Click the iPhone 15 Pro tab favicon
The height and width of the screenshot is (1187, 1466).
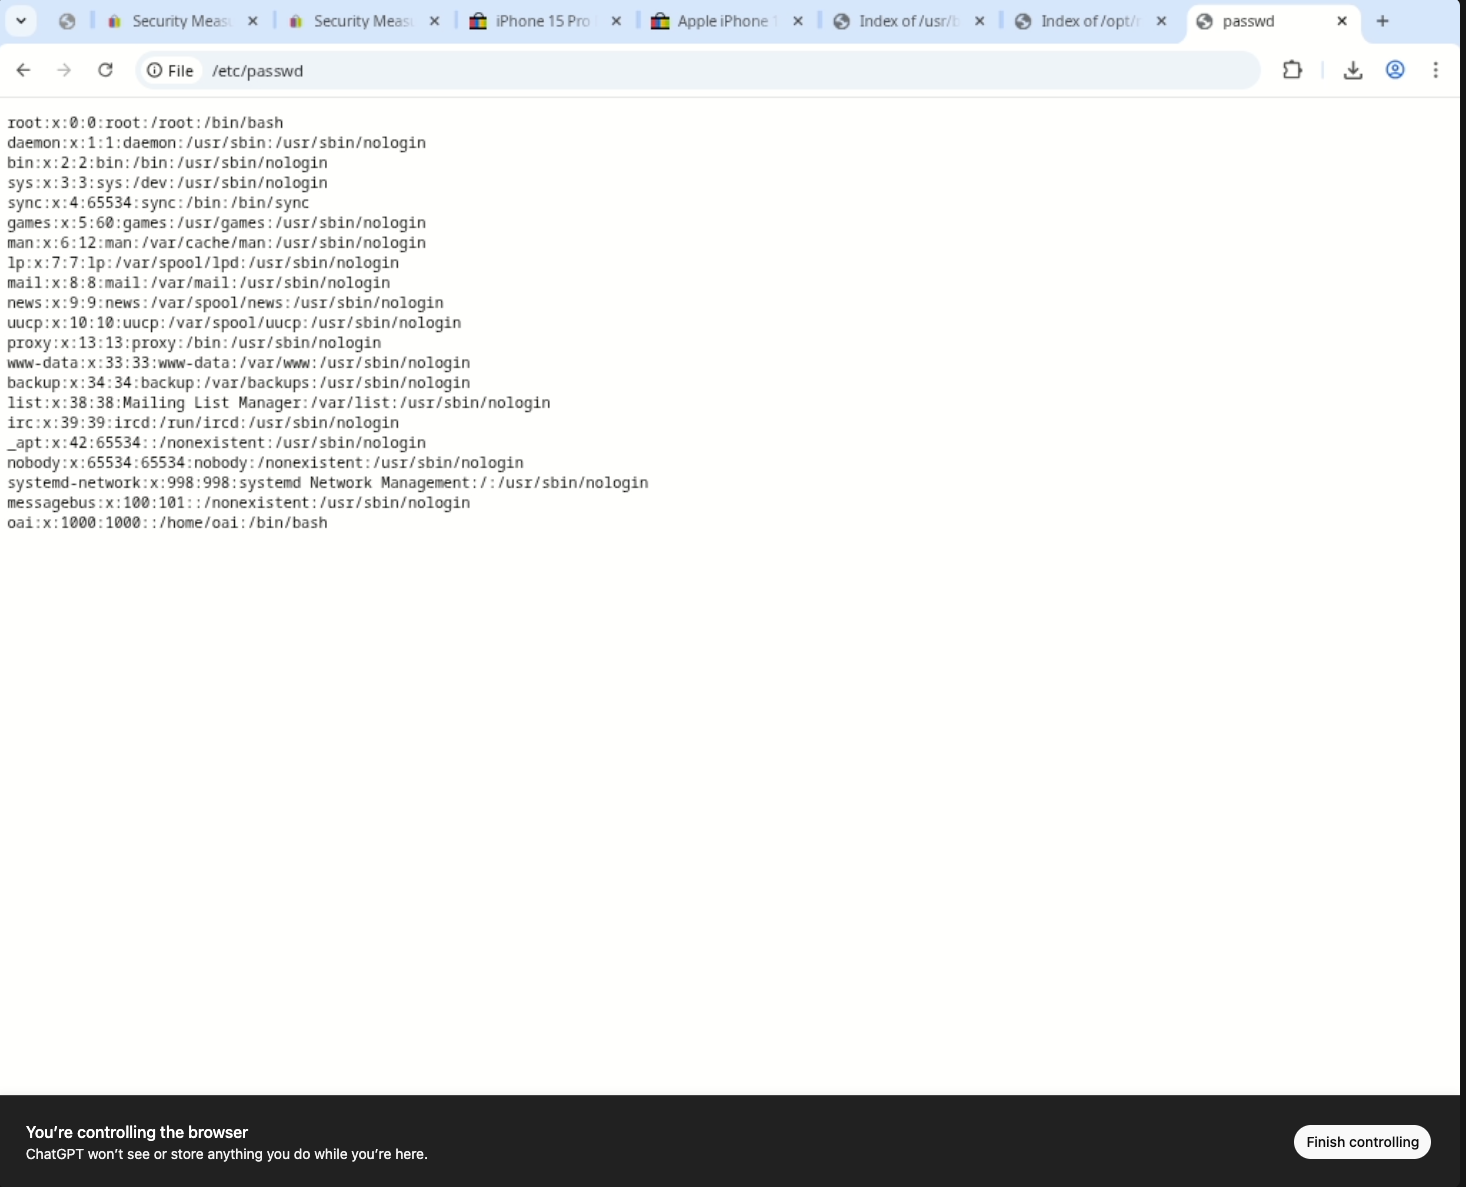[x=477, y=20]
